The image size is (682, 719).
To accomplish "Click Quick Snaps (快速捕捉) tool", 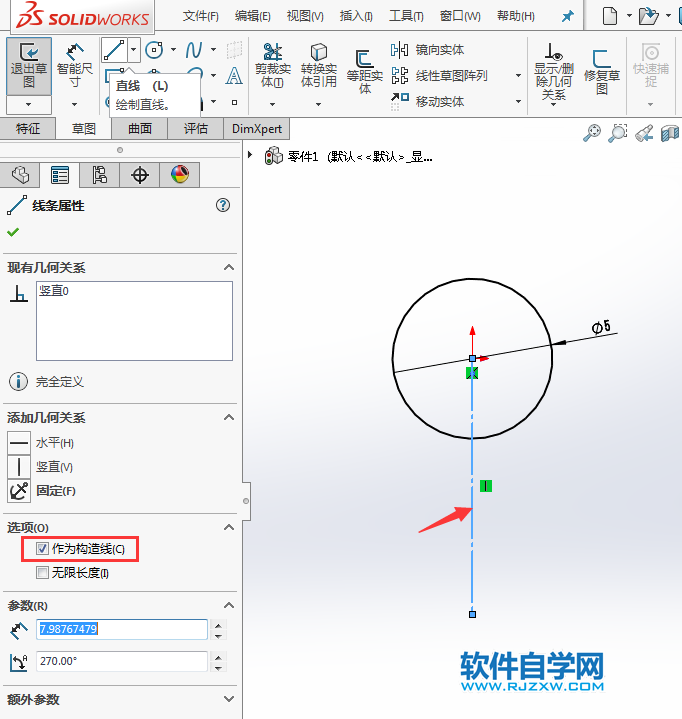I will point(650,66).
